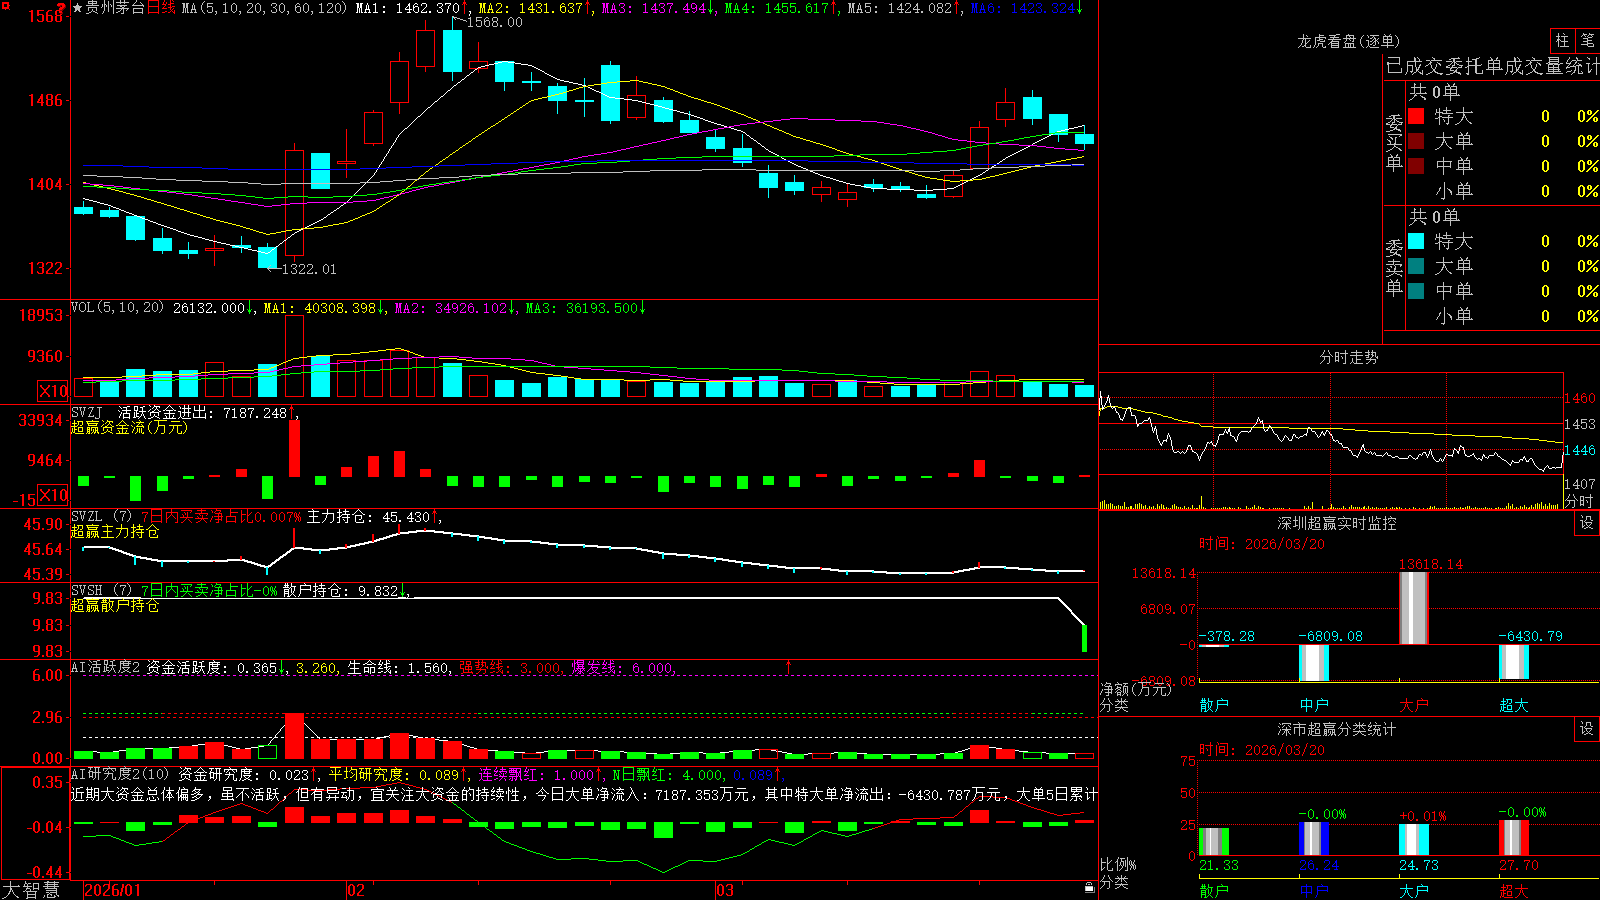
Task: Click the 活跃资金进出: 7187.248 value
Action: [202, 413]
